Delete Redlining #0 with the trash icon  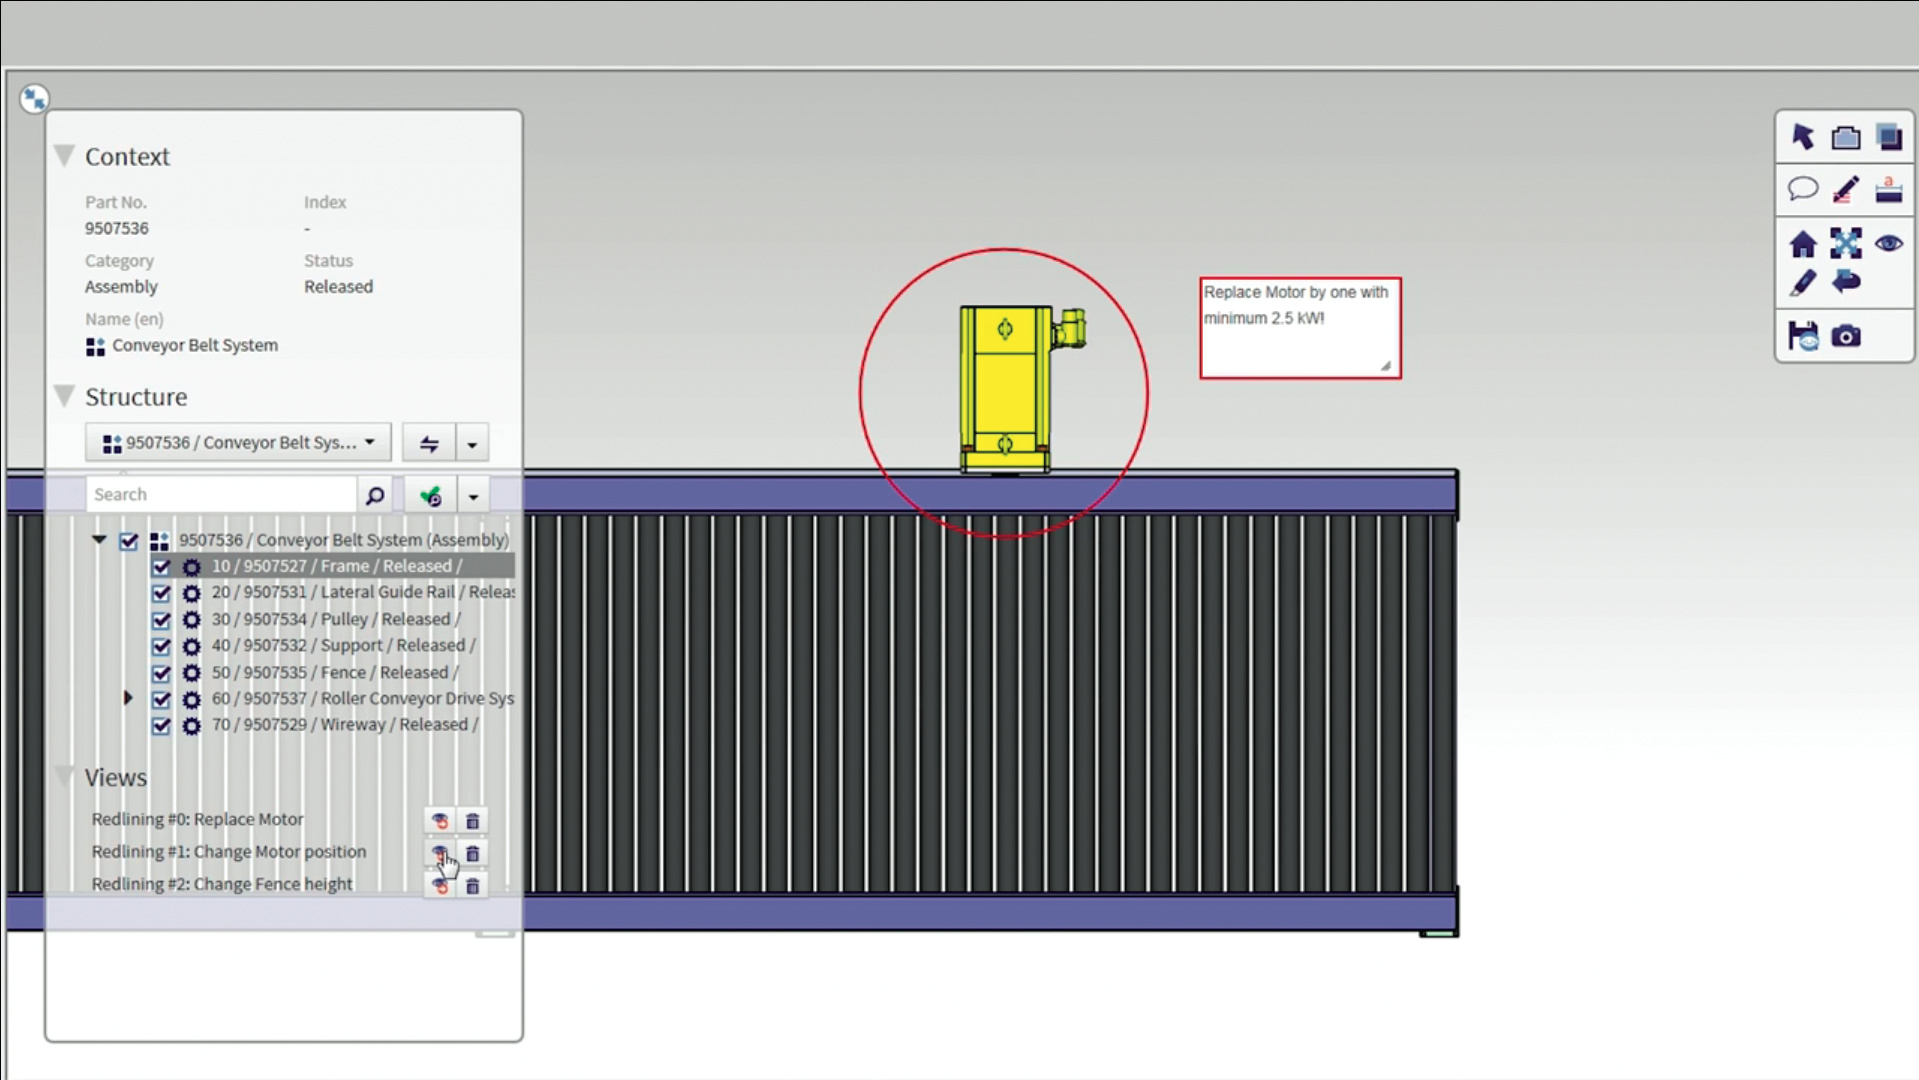point(473,821)
